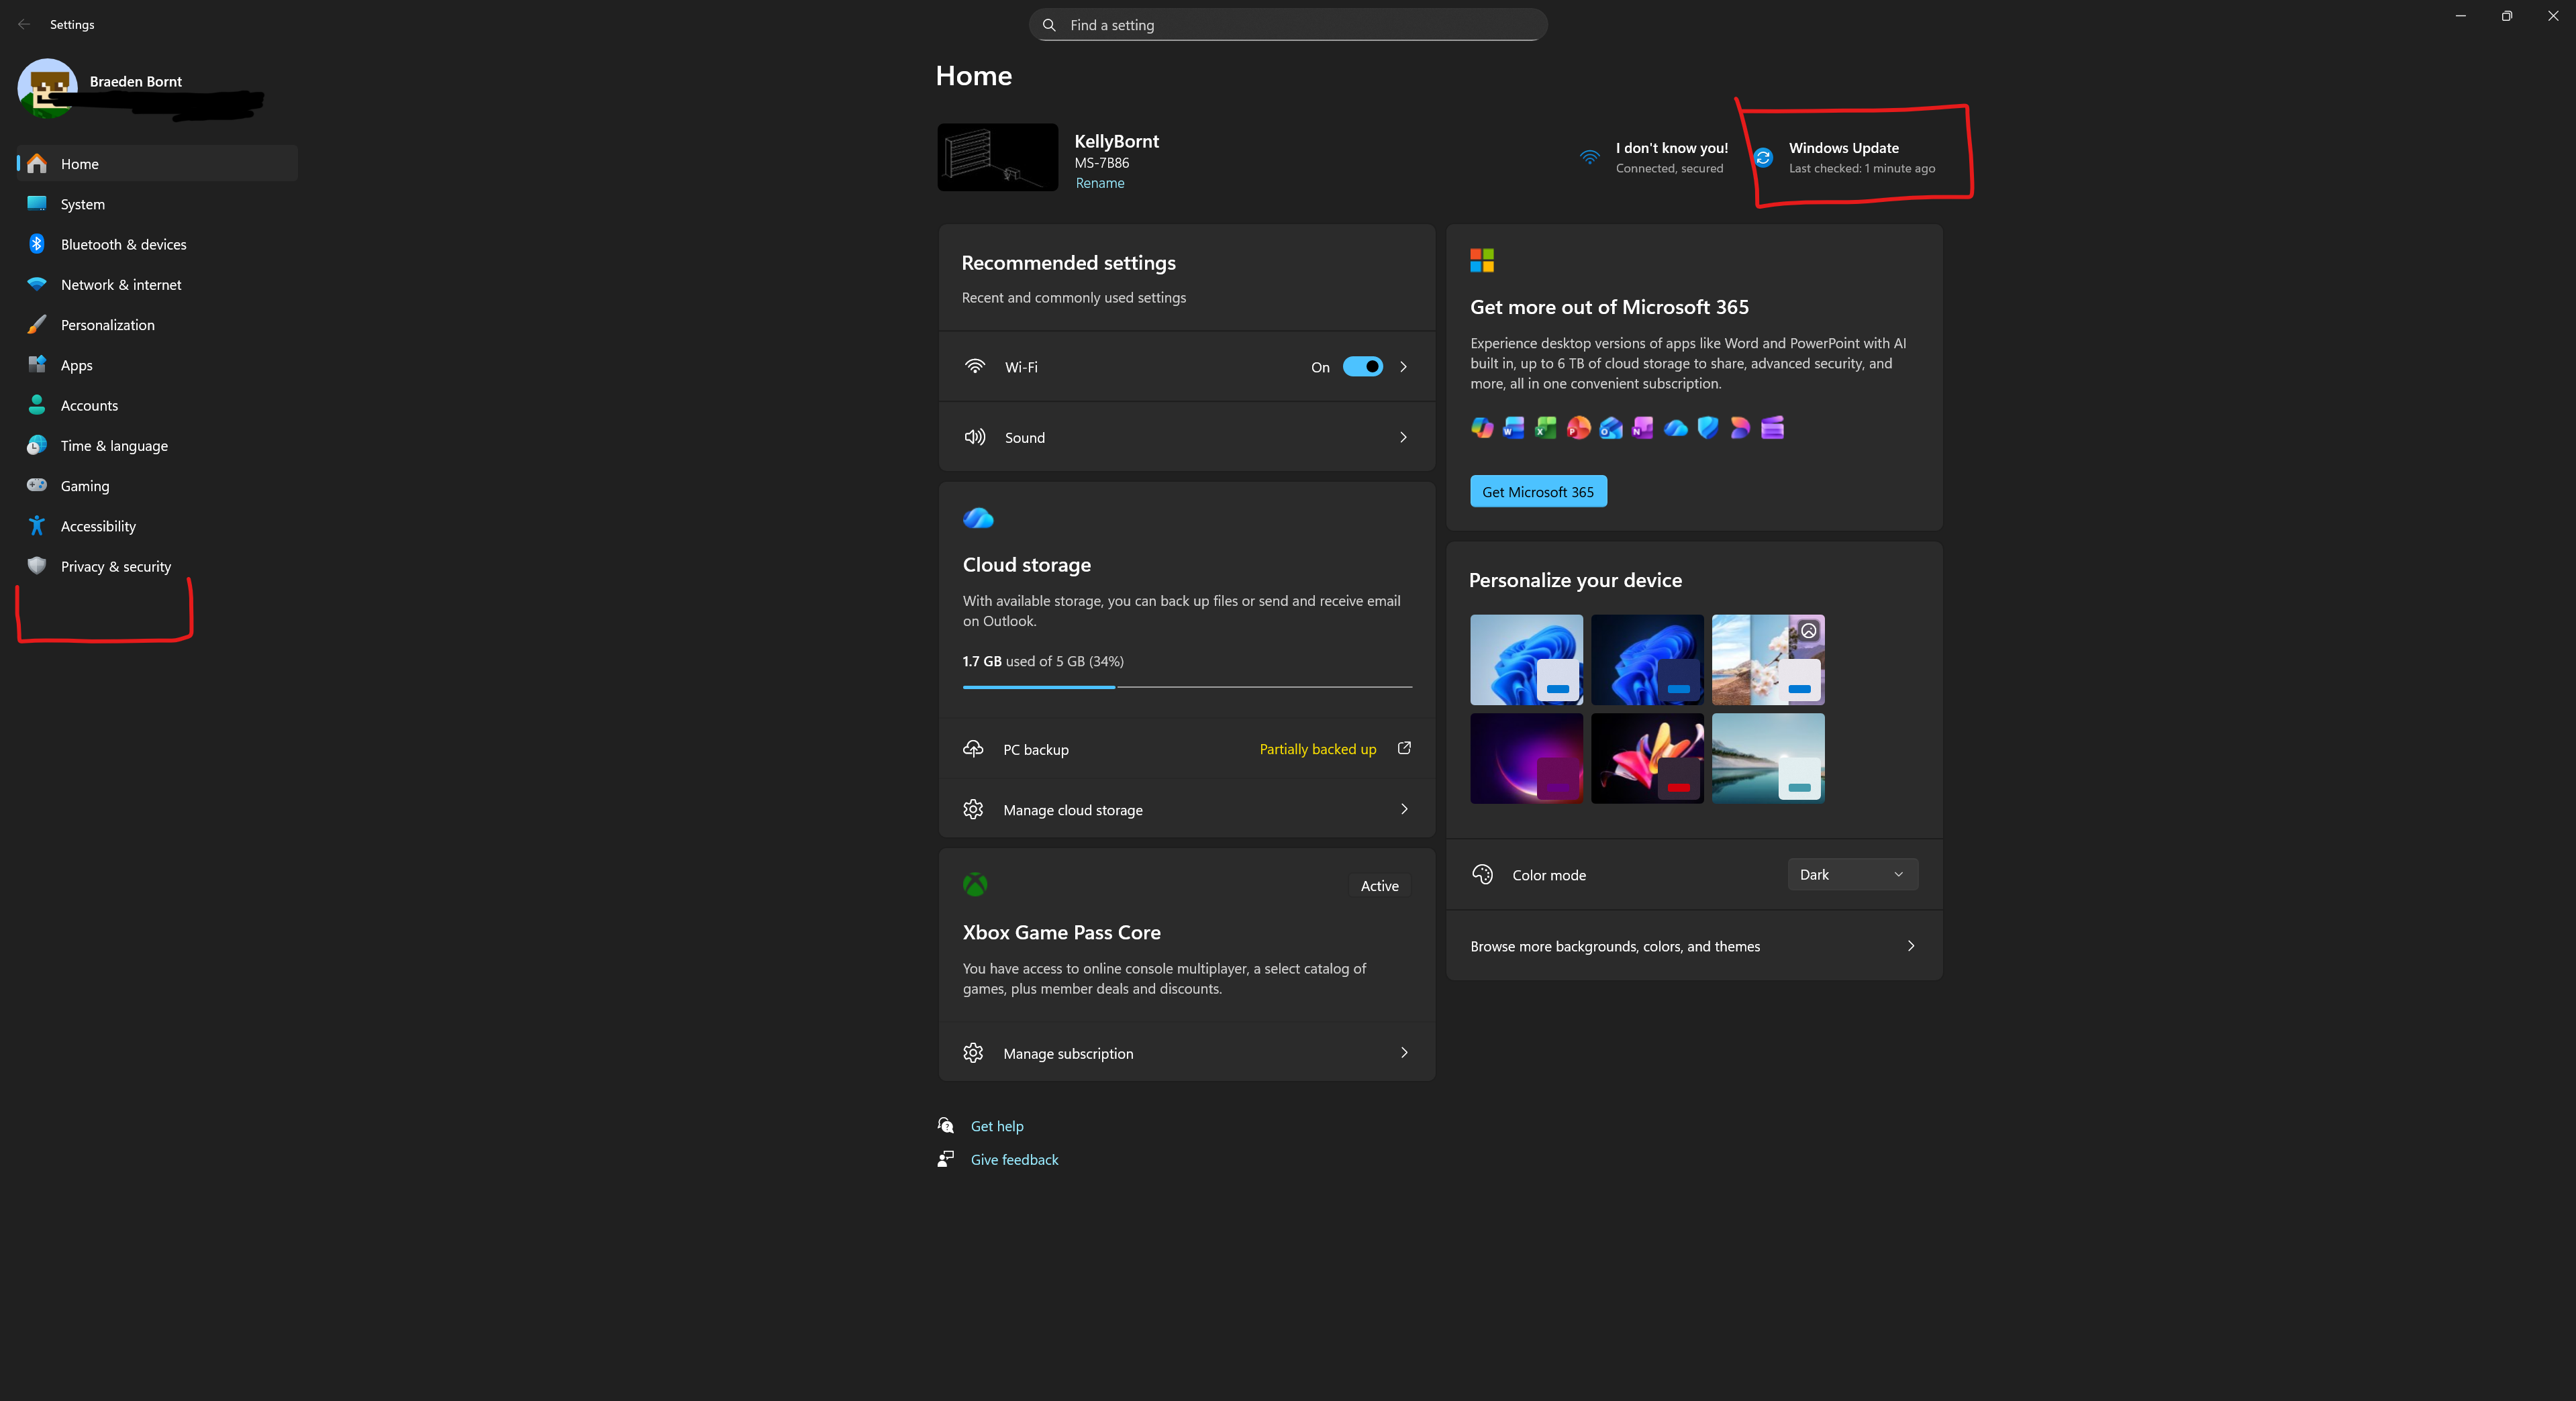
Task: Click the Windows Update refresh icon
Action: point(1763,158)
